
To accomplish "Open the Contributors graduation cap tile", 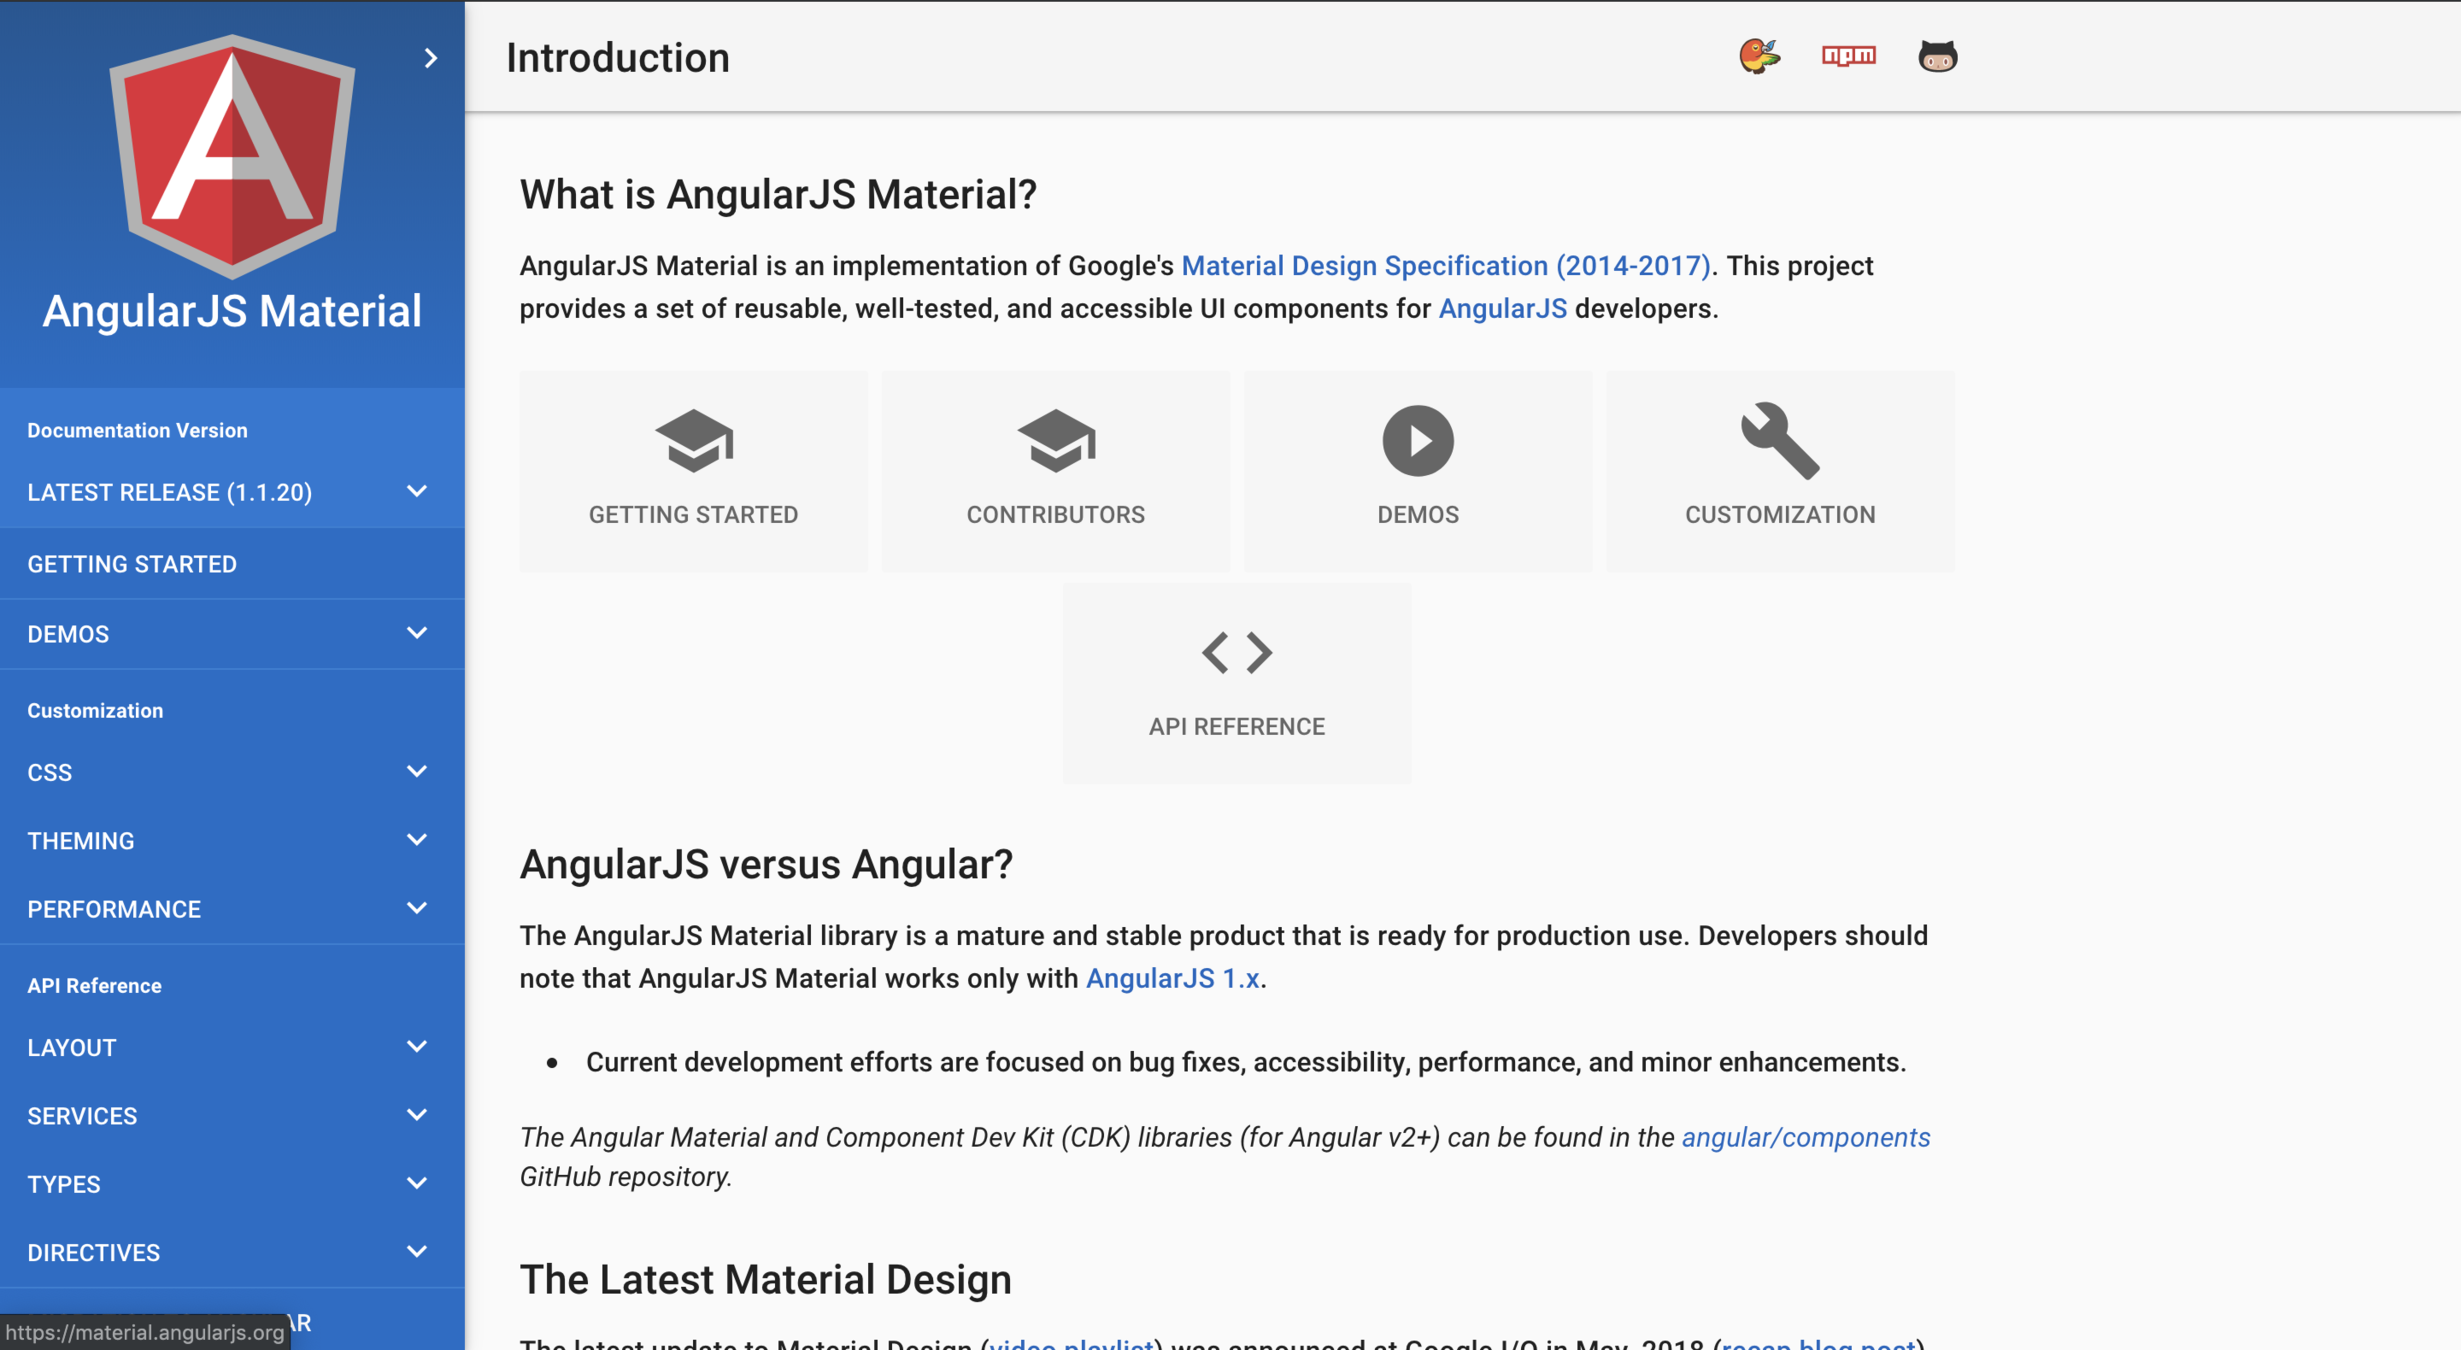I will 1055,471.
